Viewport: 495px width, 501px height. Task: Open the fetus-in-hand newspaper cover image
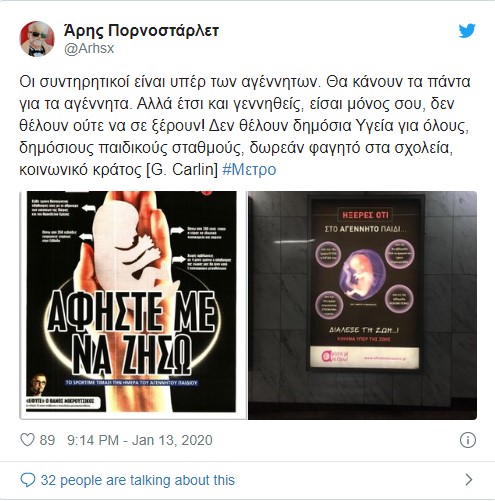[x=132, y=305]
